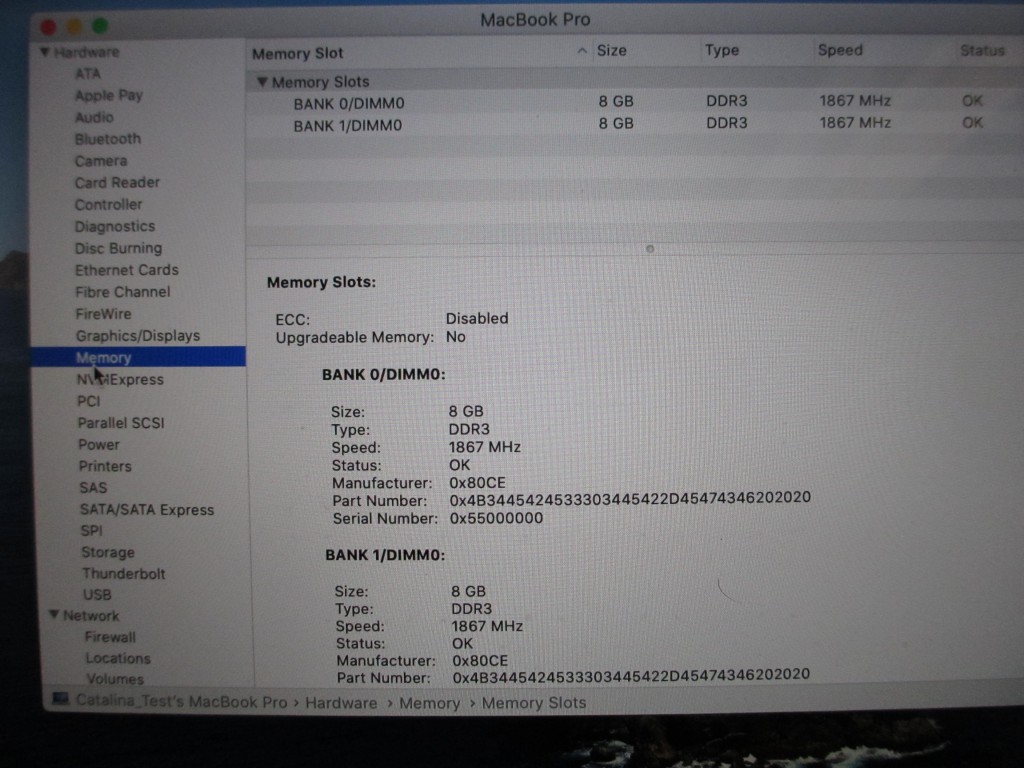Select the highlighted Memory entry
Screen dimensions: 1024x768
[138, 357]
